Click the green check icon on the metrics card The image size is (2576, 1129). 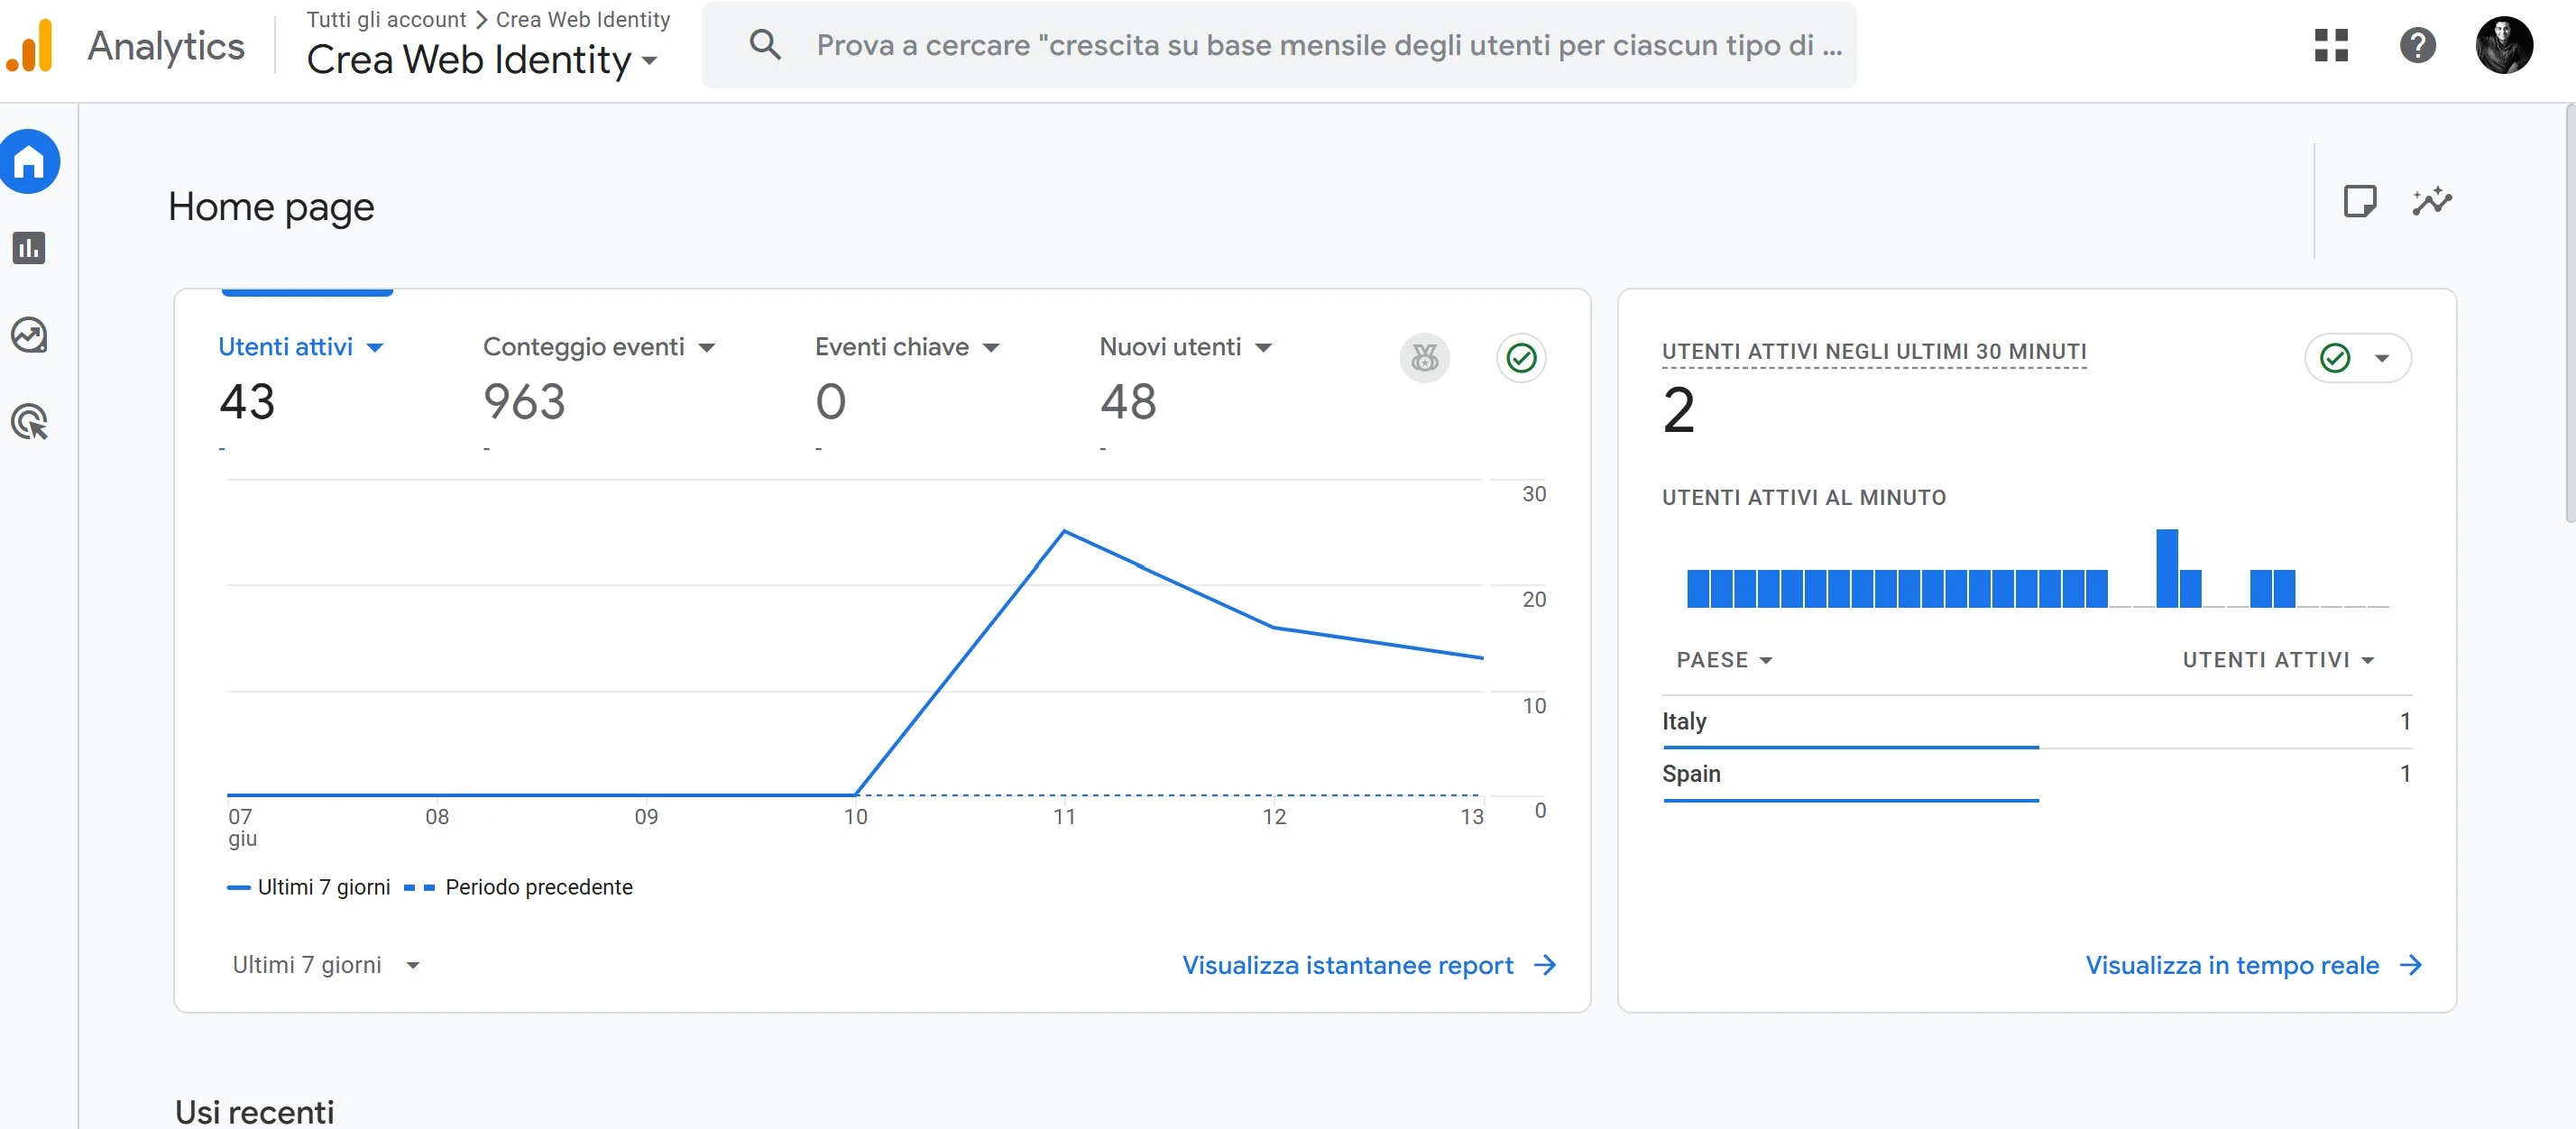tap(1521, 358)
